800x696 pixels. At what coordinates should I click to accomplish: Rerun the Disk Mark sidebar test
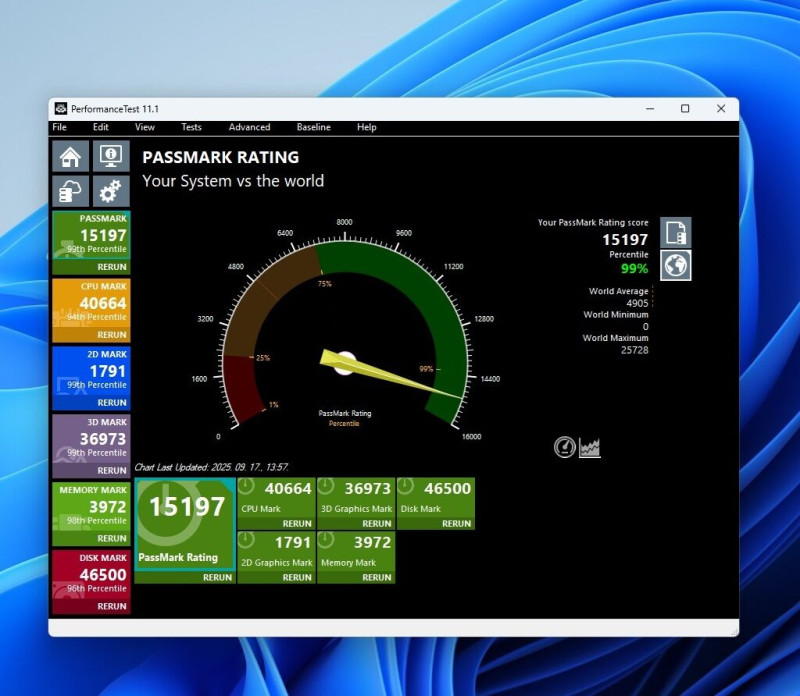(112, 606)
